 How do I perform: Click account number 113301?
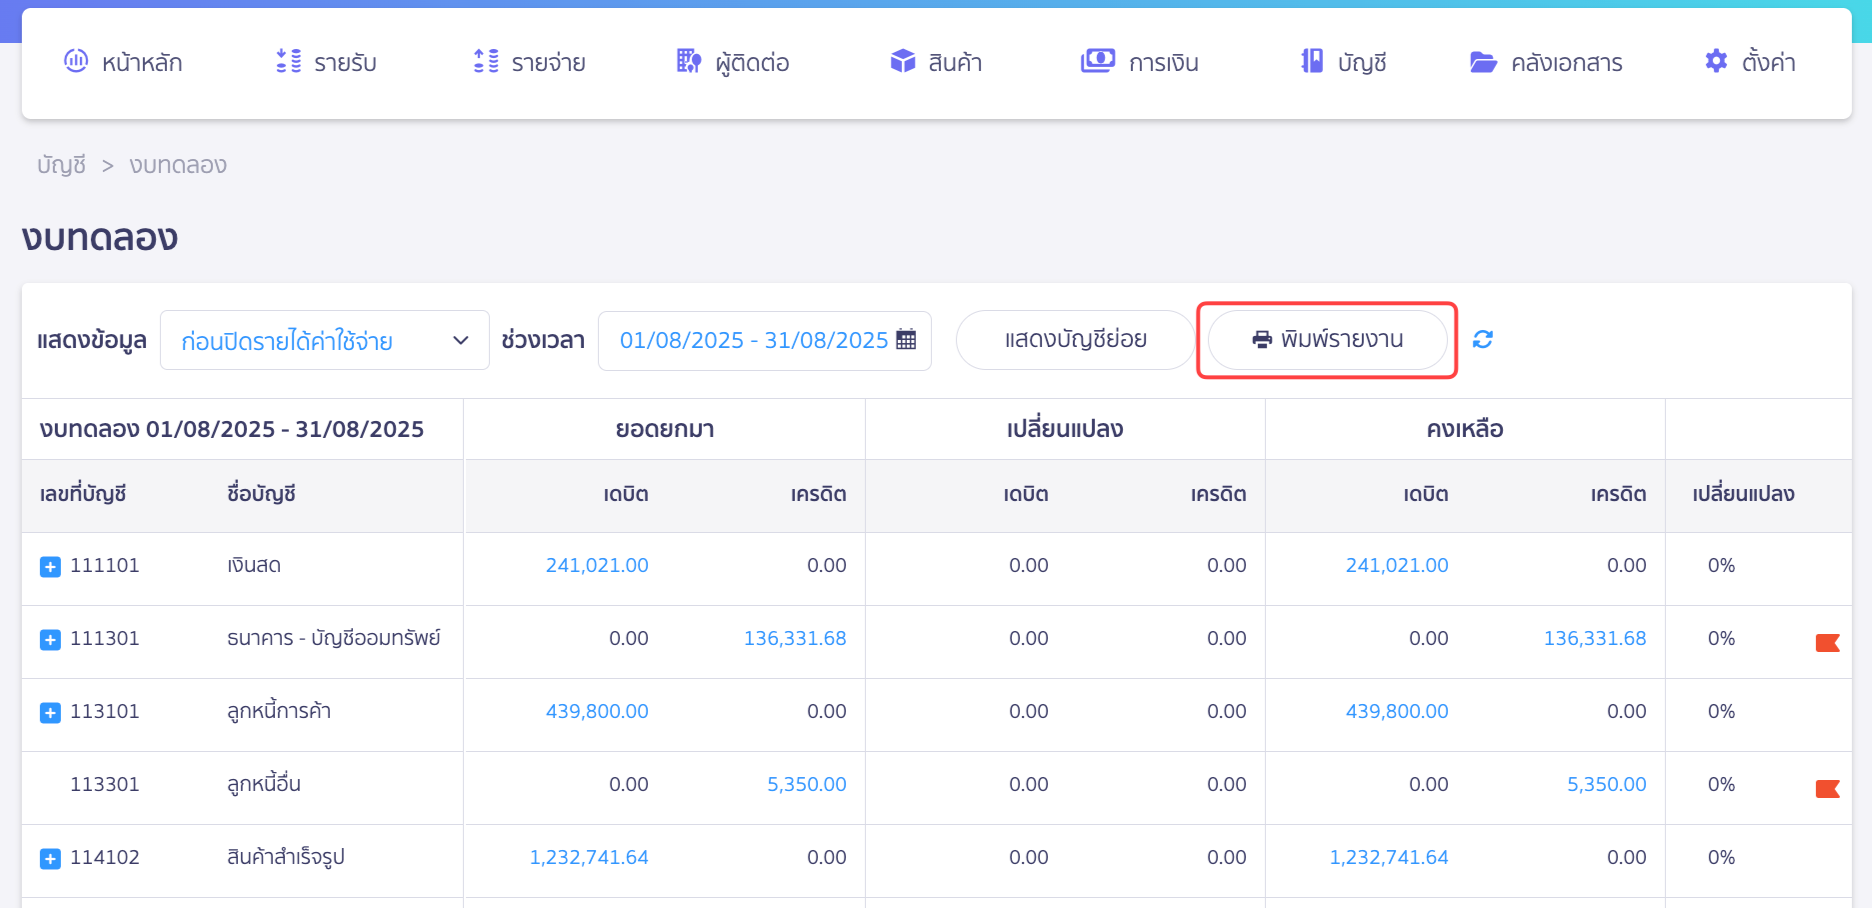coord(105,784)
